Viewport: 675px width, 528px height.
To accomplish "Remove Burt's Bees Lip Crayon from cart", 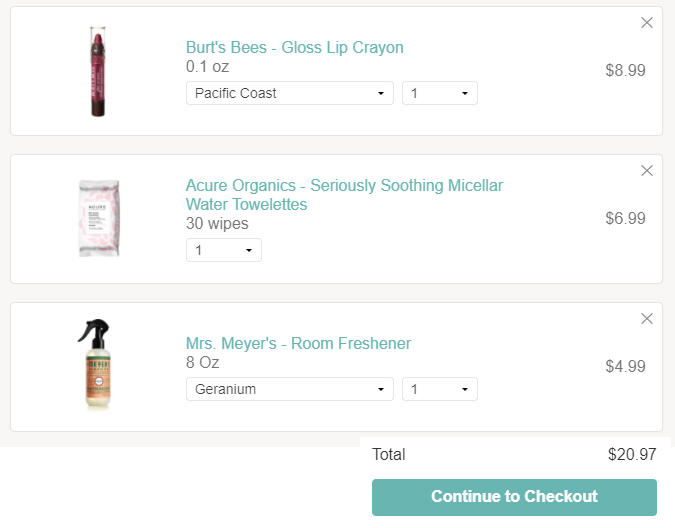I will 647,22.
